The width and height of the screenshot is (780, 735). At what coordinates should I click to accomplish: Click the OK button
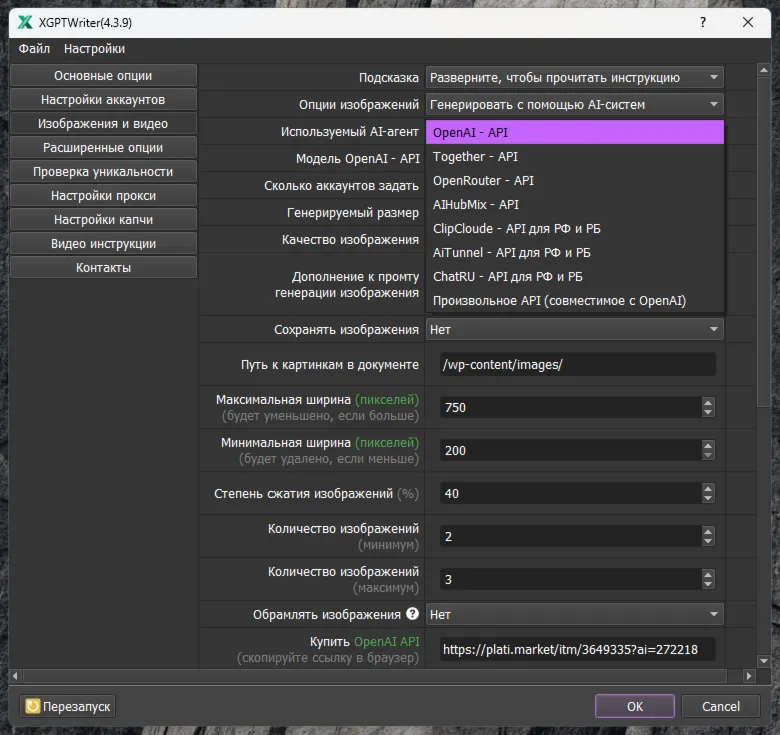click(x=635, y=706)
